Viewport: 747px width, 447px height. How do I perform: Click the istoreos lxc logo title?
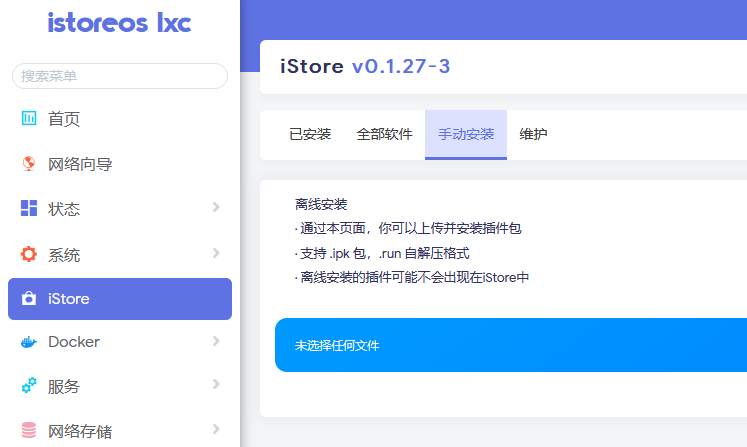pyautogui.click(x=120, y=23)
